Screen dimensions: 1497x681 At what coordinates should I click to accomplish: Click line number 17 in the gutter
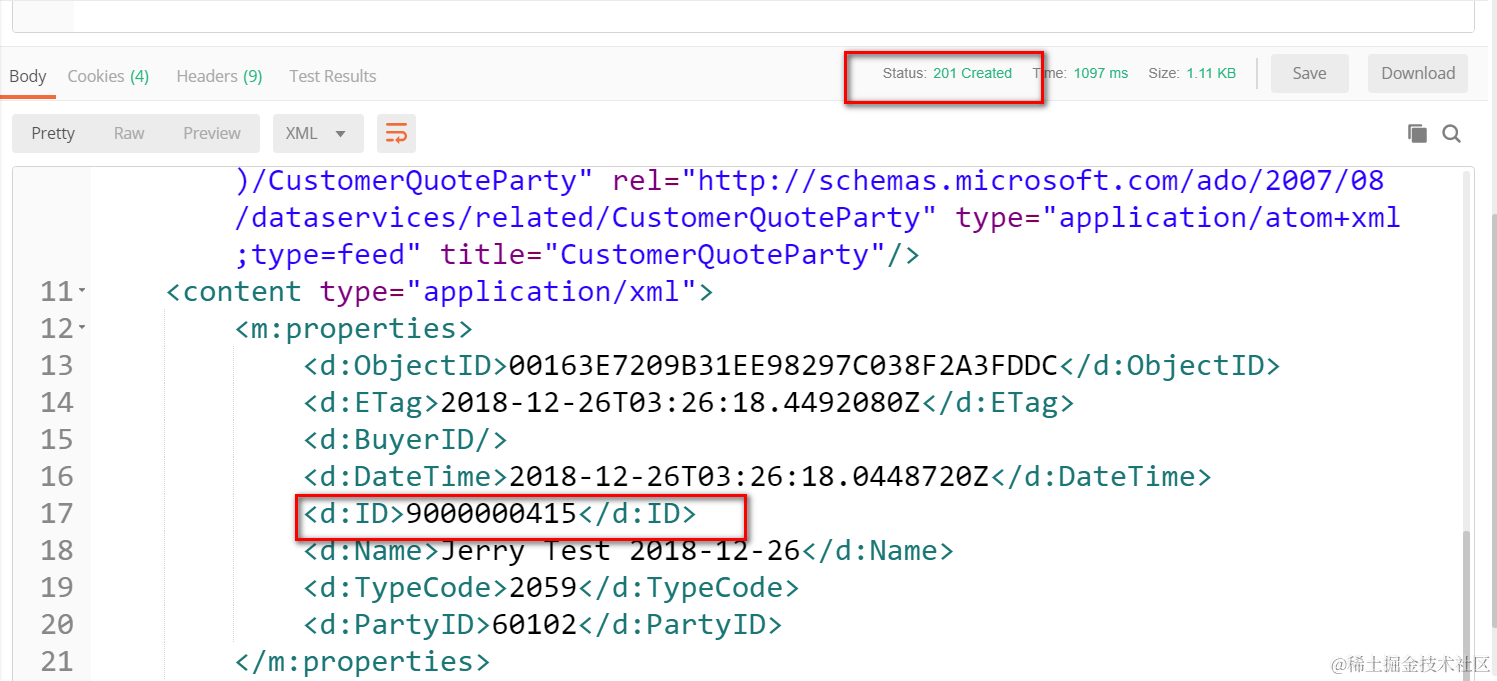coord(57,513)
